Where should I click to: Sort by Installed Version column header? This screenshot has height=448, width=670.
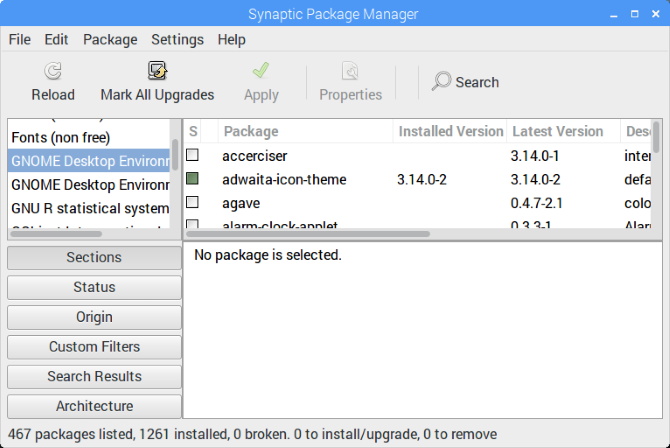tap(450, 131)
